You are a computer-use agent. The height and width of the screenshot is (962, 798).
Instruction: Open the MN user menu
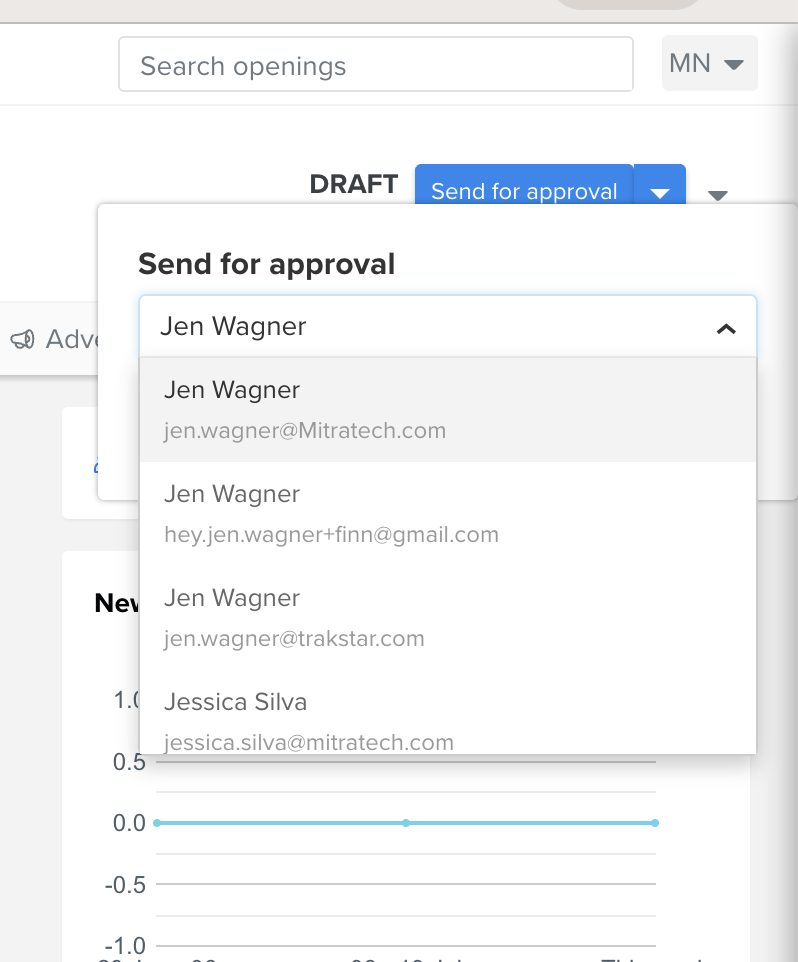709,63
